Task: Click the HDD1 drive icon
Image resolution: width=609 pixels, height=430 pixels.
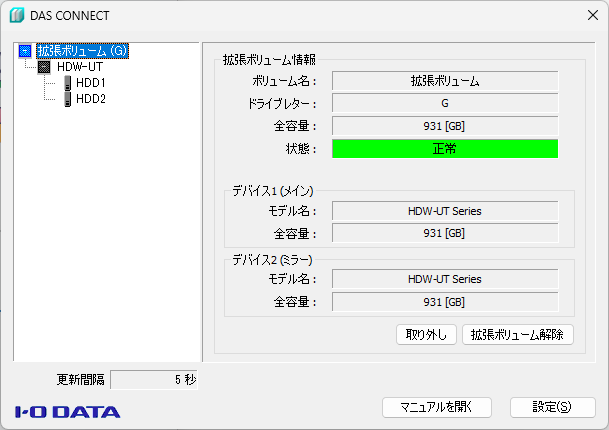Action: point(68,83)
